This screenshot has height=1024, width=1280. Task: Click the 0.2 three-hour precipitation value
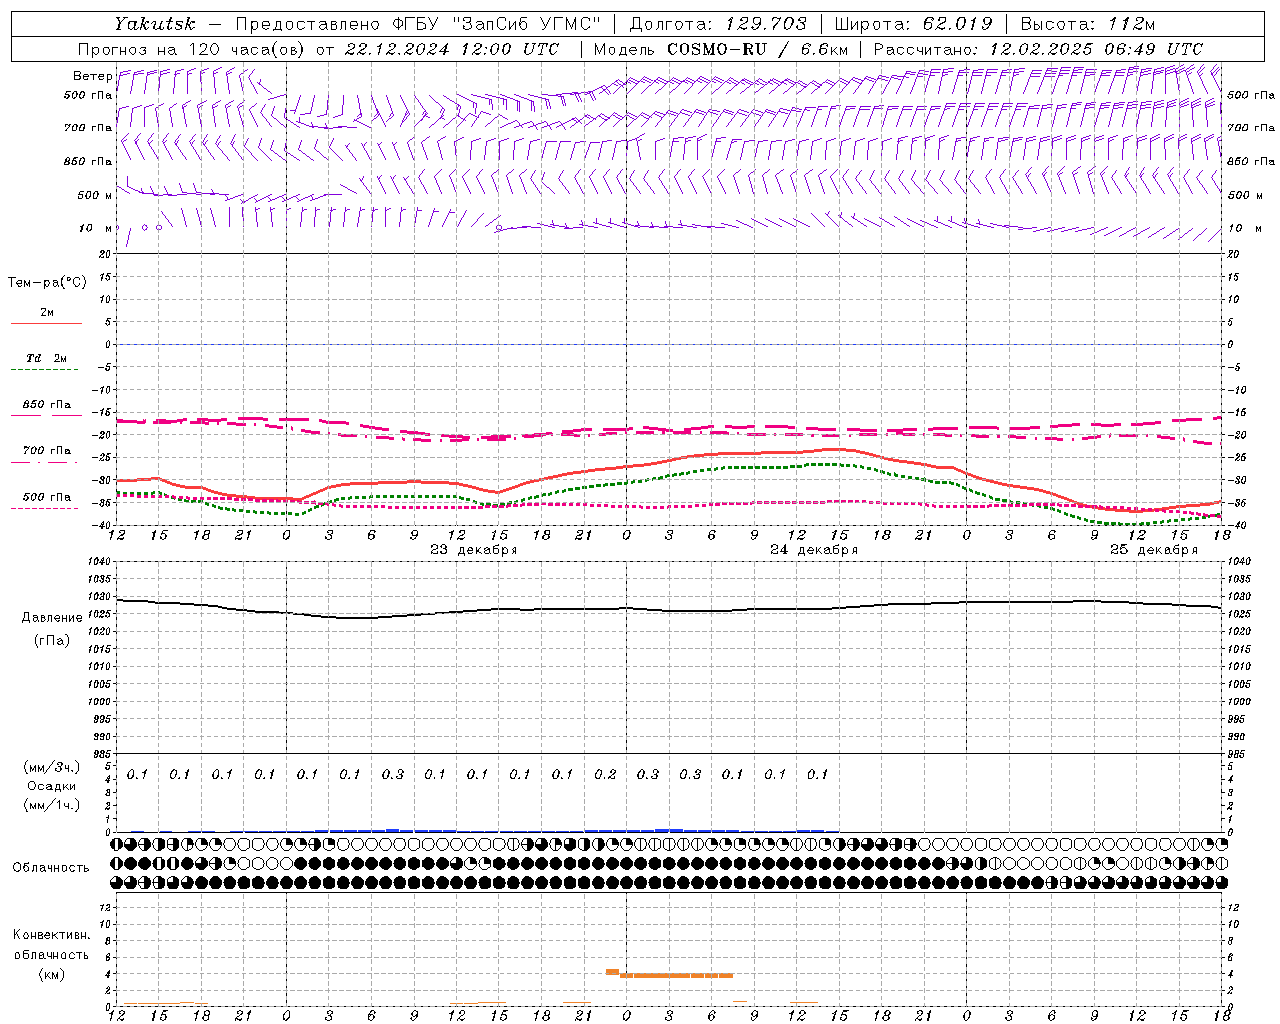pyautogui.click(x=605, y=774)
